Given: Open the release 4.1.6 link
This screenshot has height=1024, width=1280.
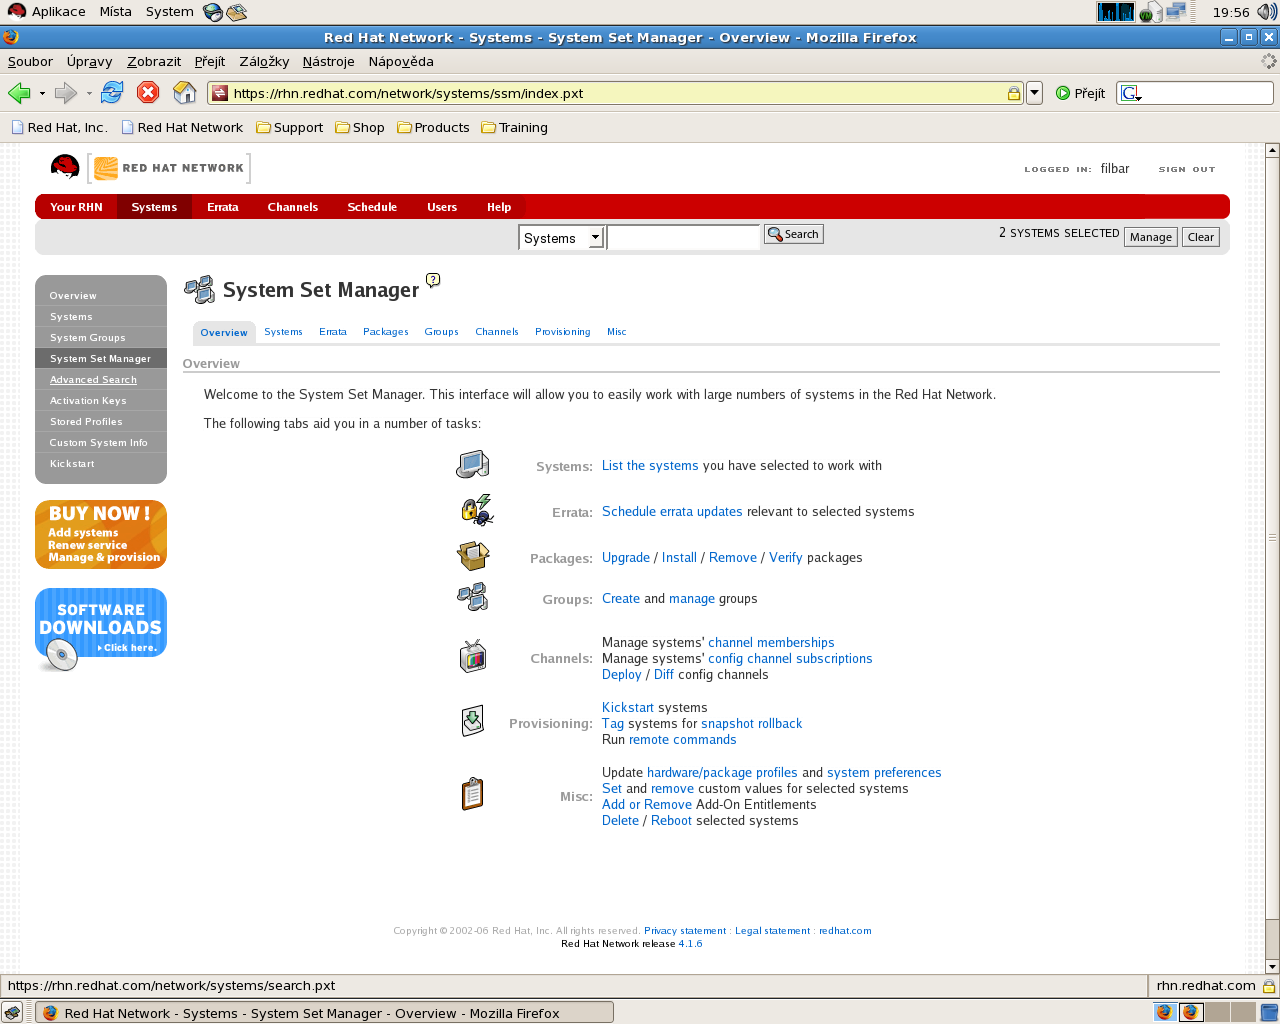Looking at the screenshot, I should point(690,943).
